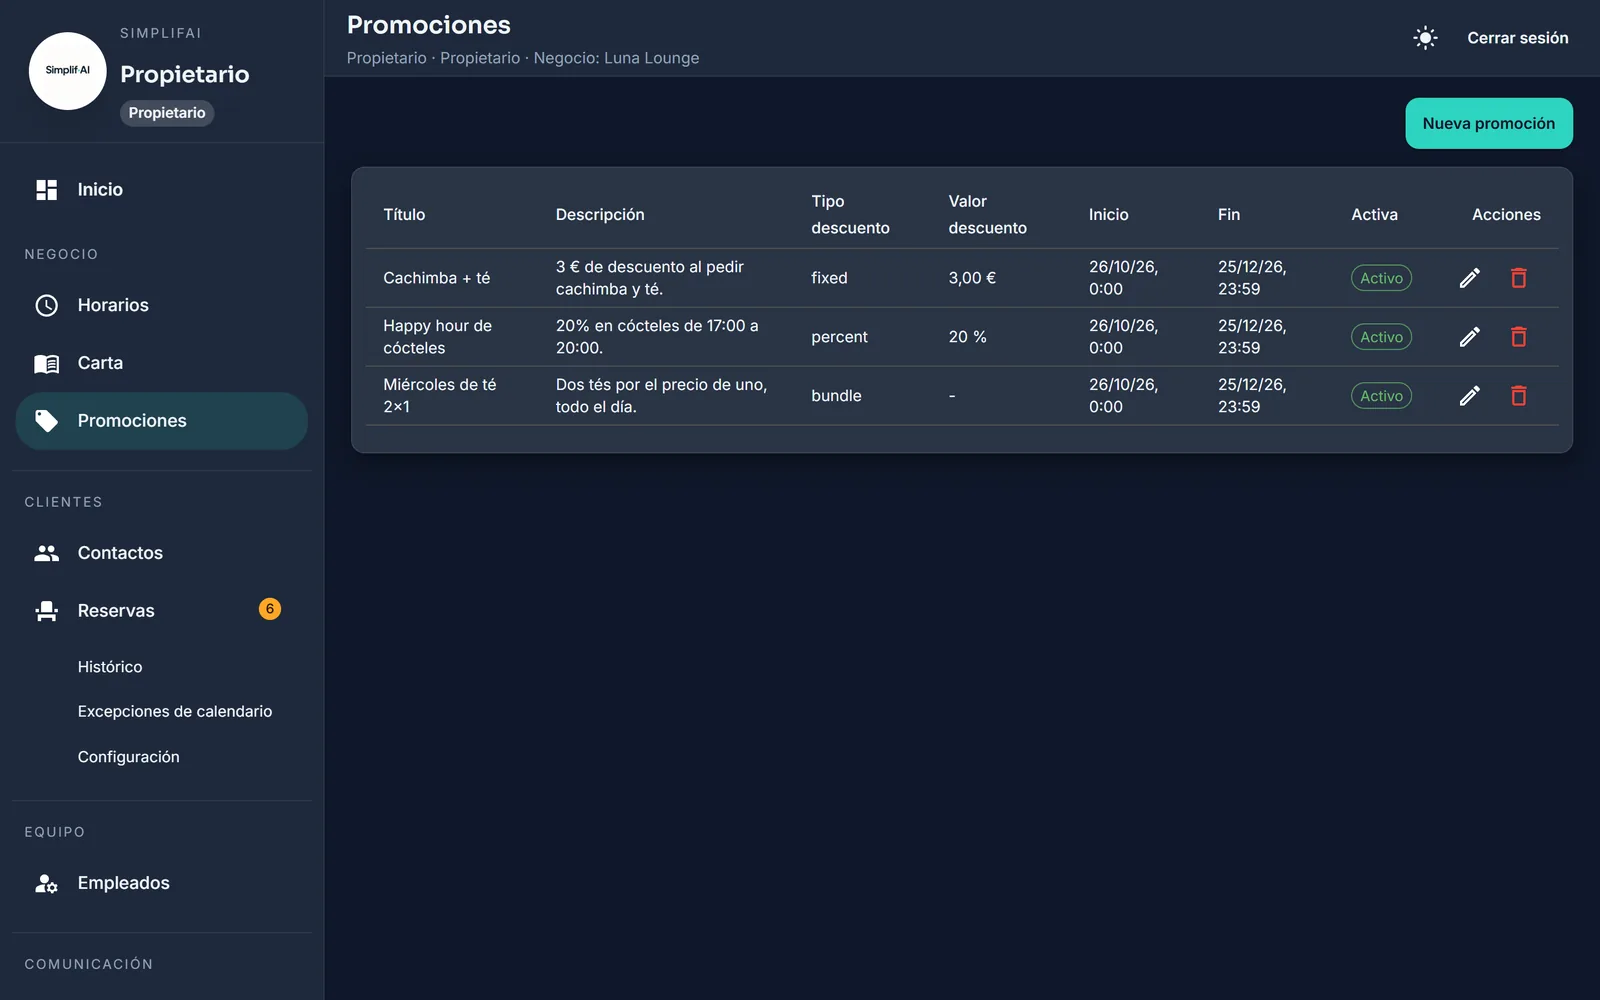Edit the Happy hour de cócteles promotion

(x=1469, y=337)
